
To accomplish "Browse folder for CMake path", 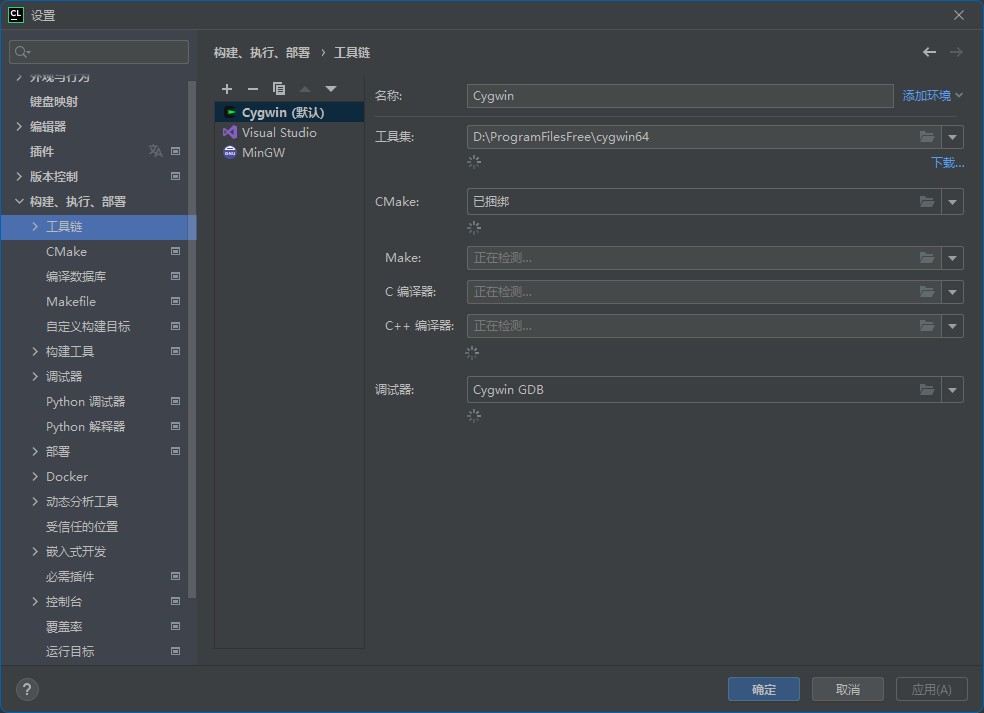I will [x=927, y=201].
